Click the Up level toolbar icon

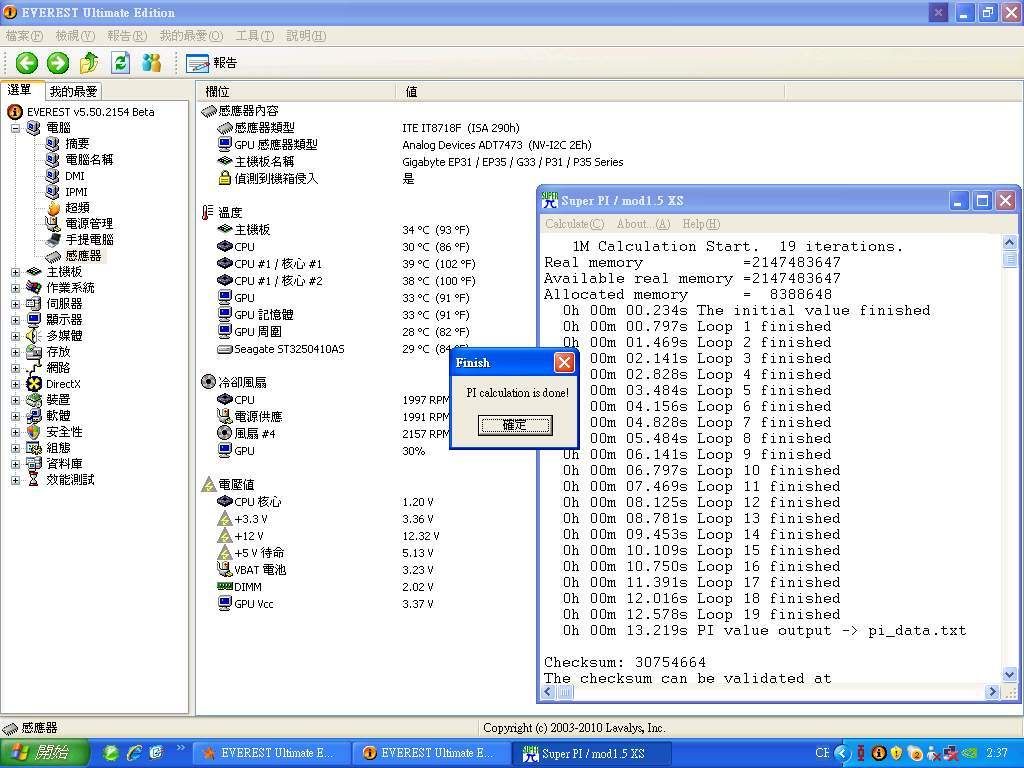click(89, 63)
